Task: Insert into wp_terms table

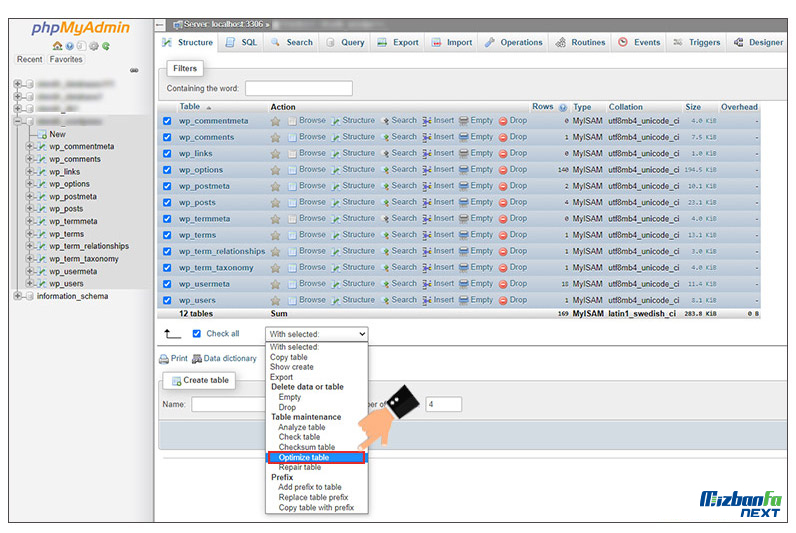Action: pyautogui.click(x=438, y=235)
